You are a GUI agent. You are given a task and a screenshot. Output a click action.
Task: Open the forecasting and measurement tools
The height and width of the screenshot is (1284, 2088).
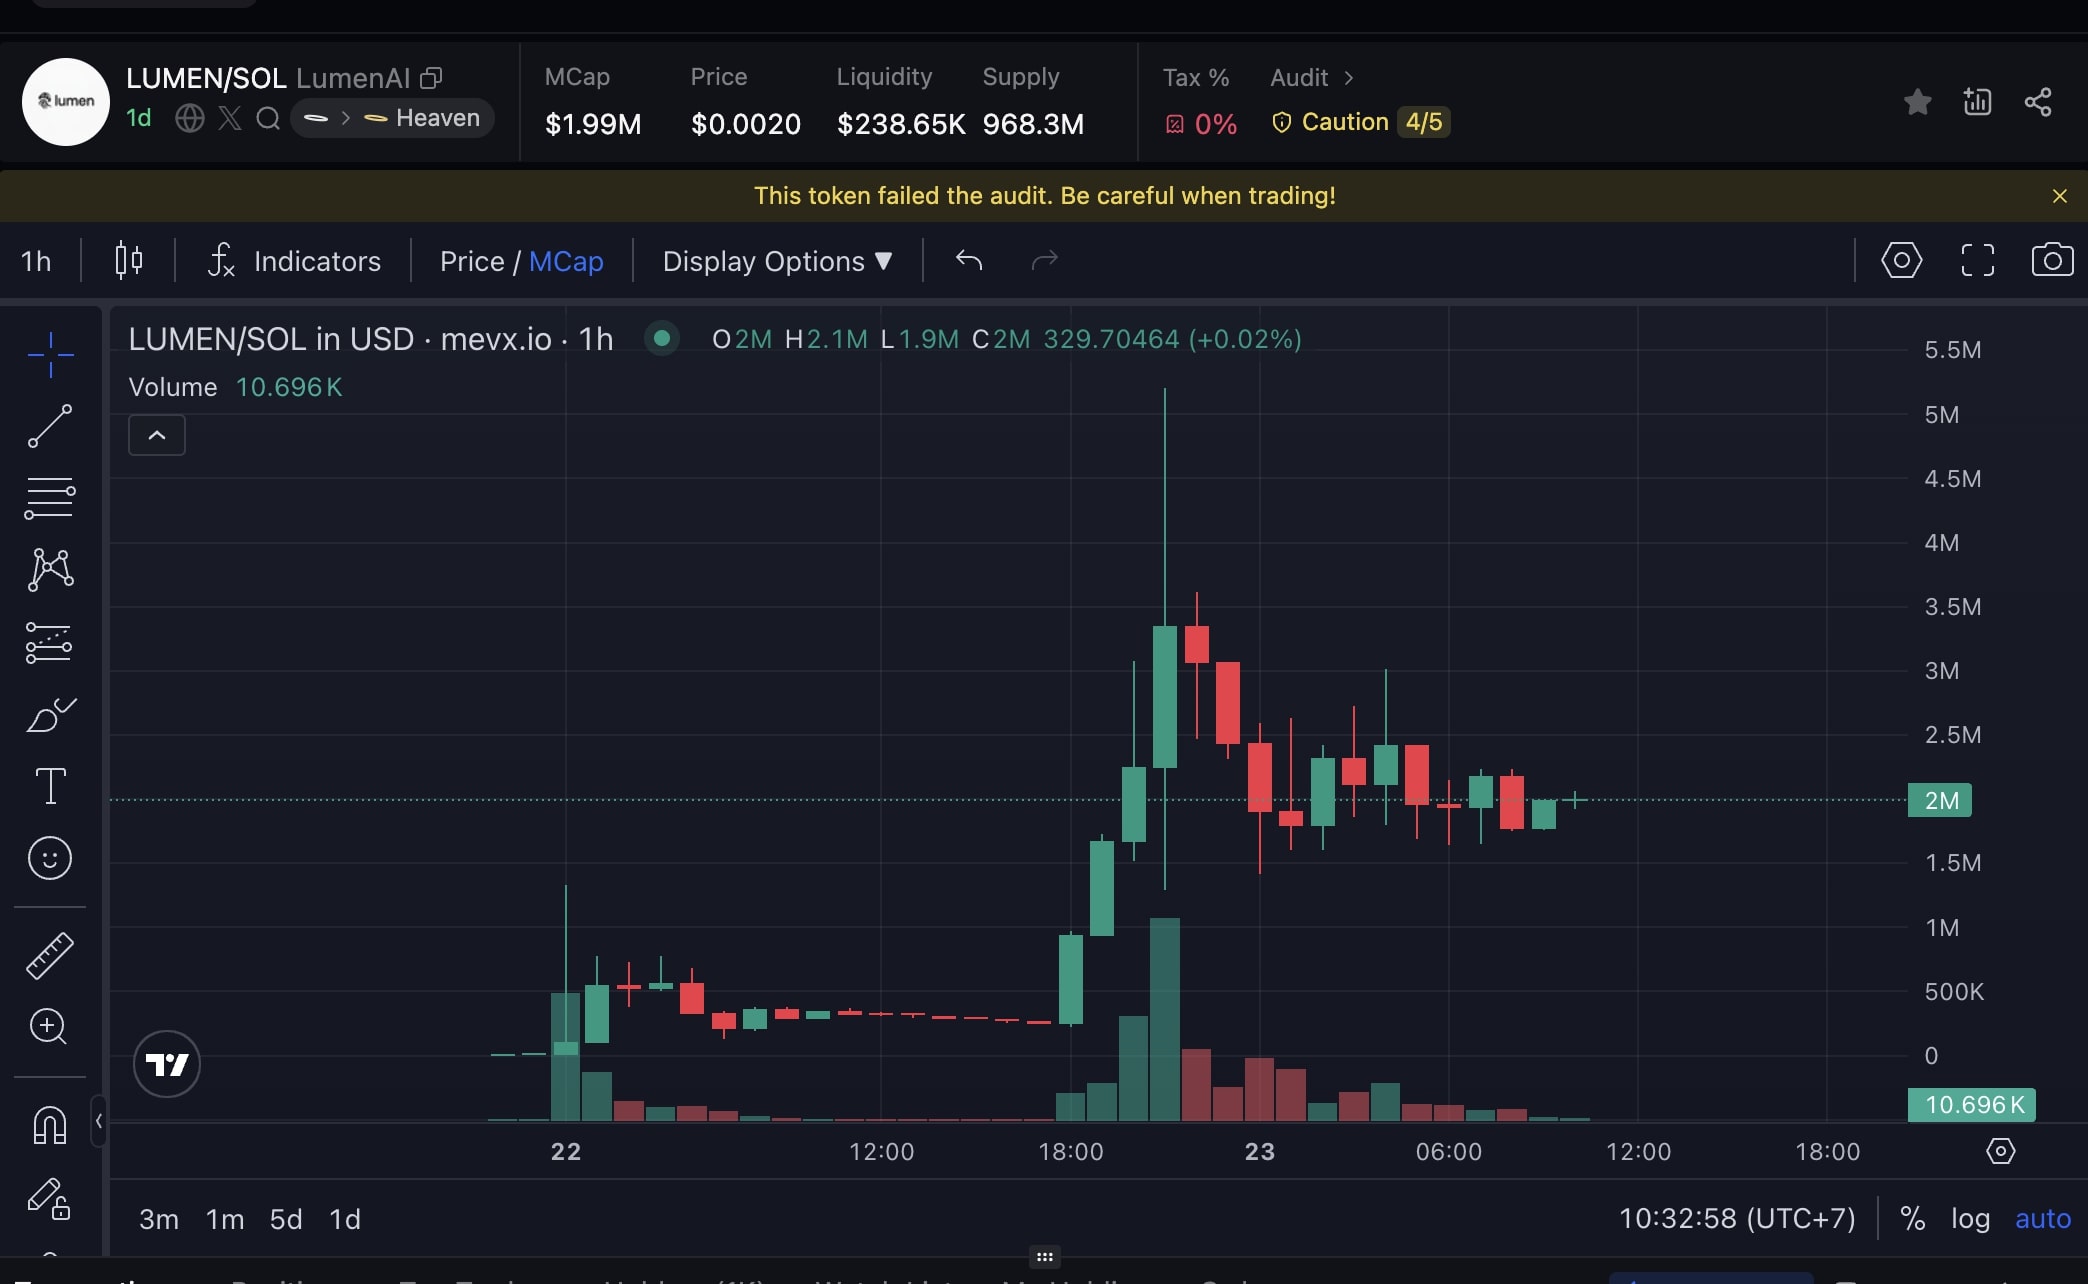tap(50, 642)
